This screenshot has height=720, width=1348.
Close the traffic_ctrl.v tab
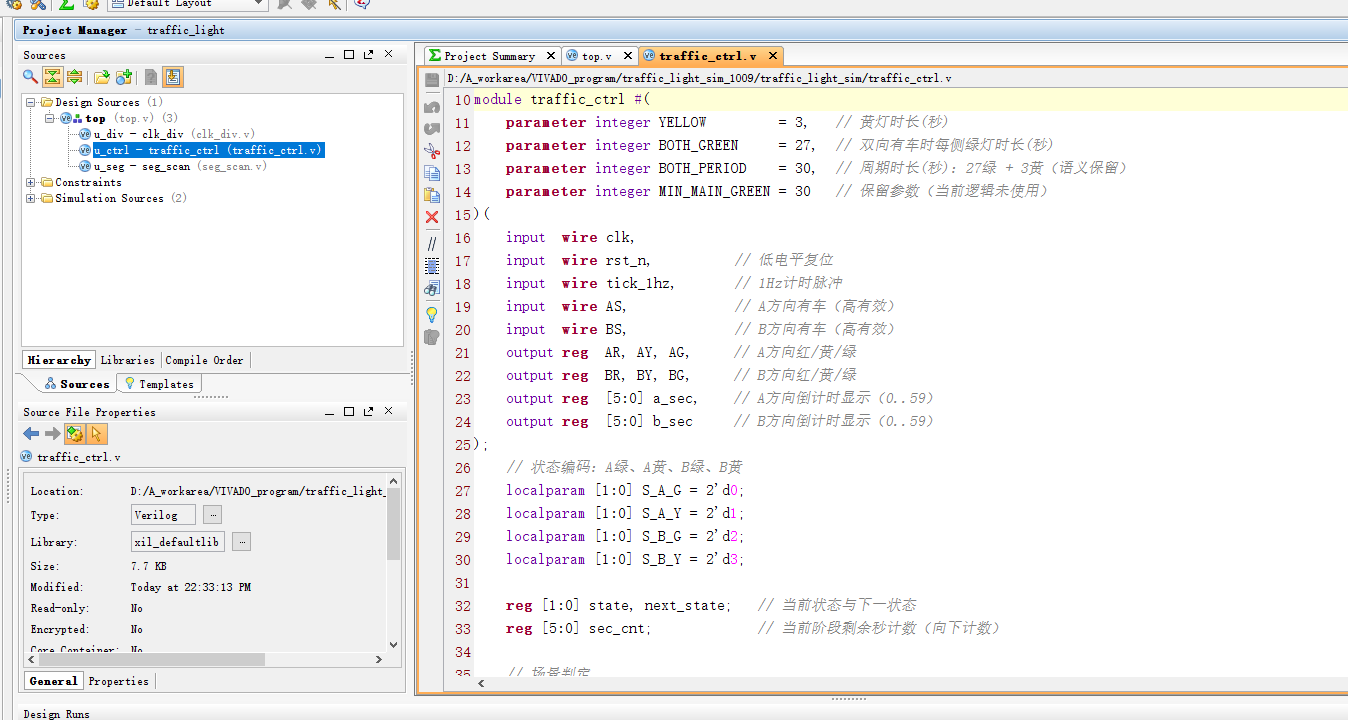tap(772, 56)
